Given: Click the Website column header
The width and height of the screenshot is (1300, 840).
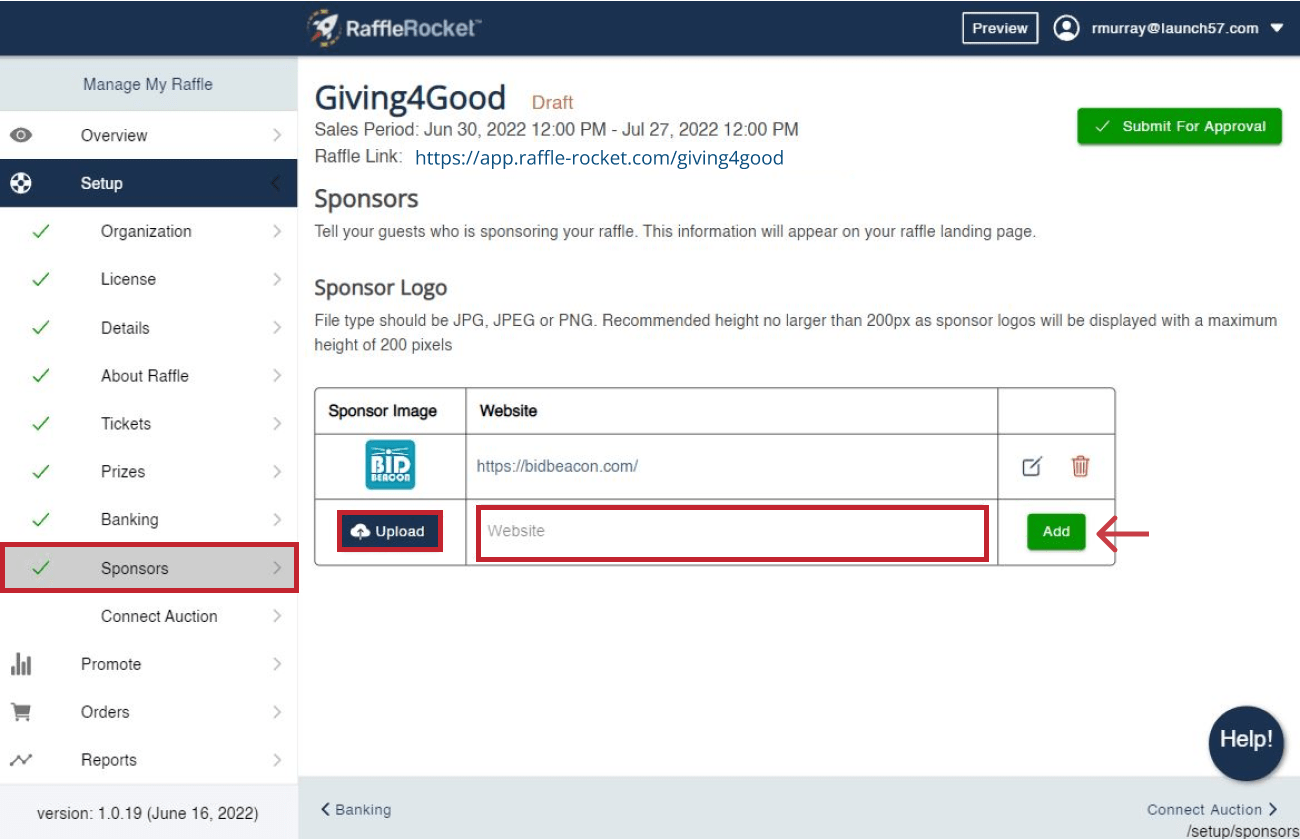Looking at the screenshot, I should click(508, 411).
